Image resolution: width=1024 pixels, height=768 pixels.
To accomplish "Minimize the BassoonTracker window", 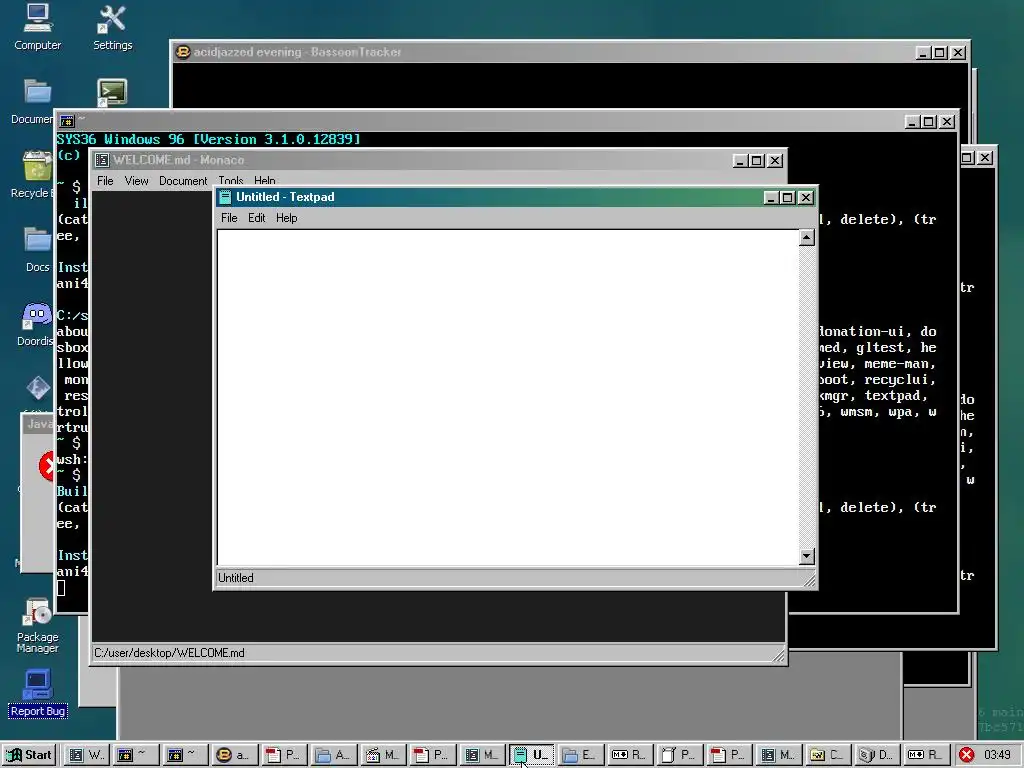I will pos(923,53).
